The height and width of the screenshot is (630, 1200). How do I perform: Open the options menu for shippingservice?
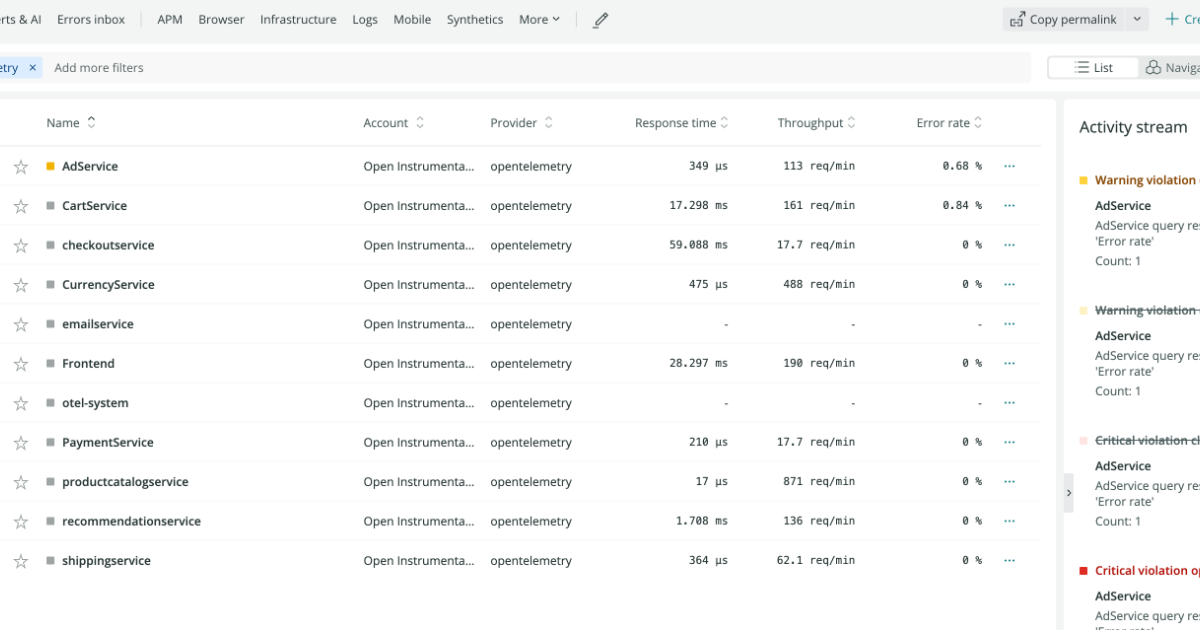pyautogui.click(x=1009, y=560)
